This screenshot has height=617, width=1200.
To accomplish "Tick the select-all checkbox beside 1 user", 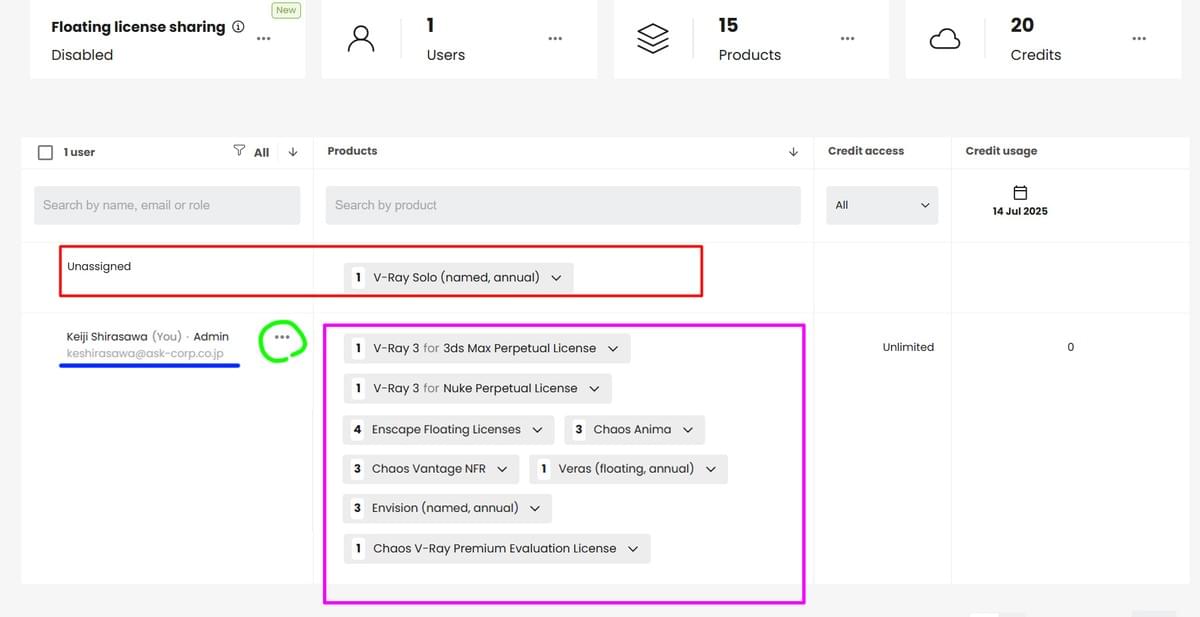I will click(45, 152).
